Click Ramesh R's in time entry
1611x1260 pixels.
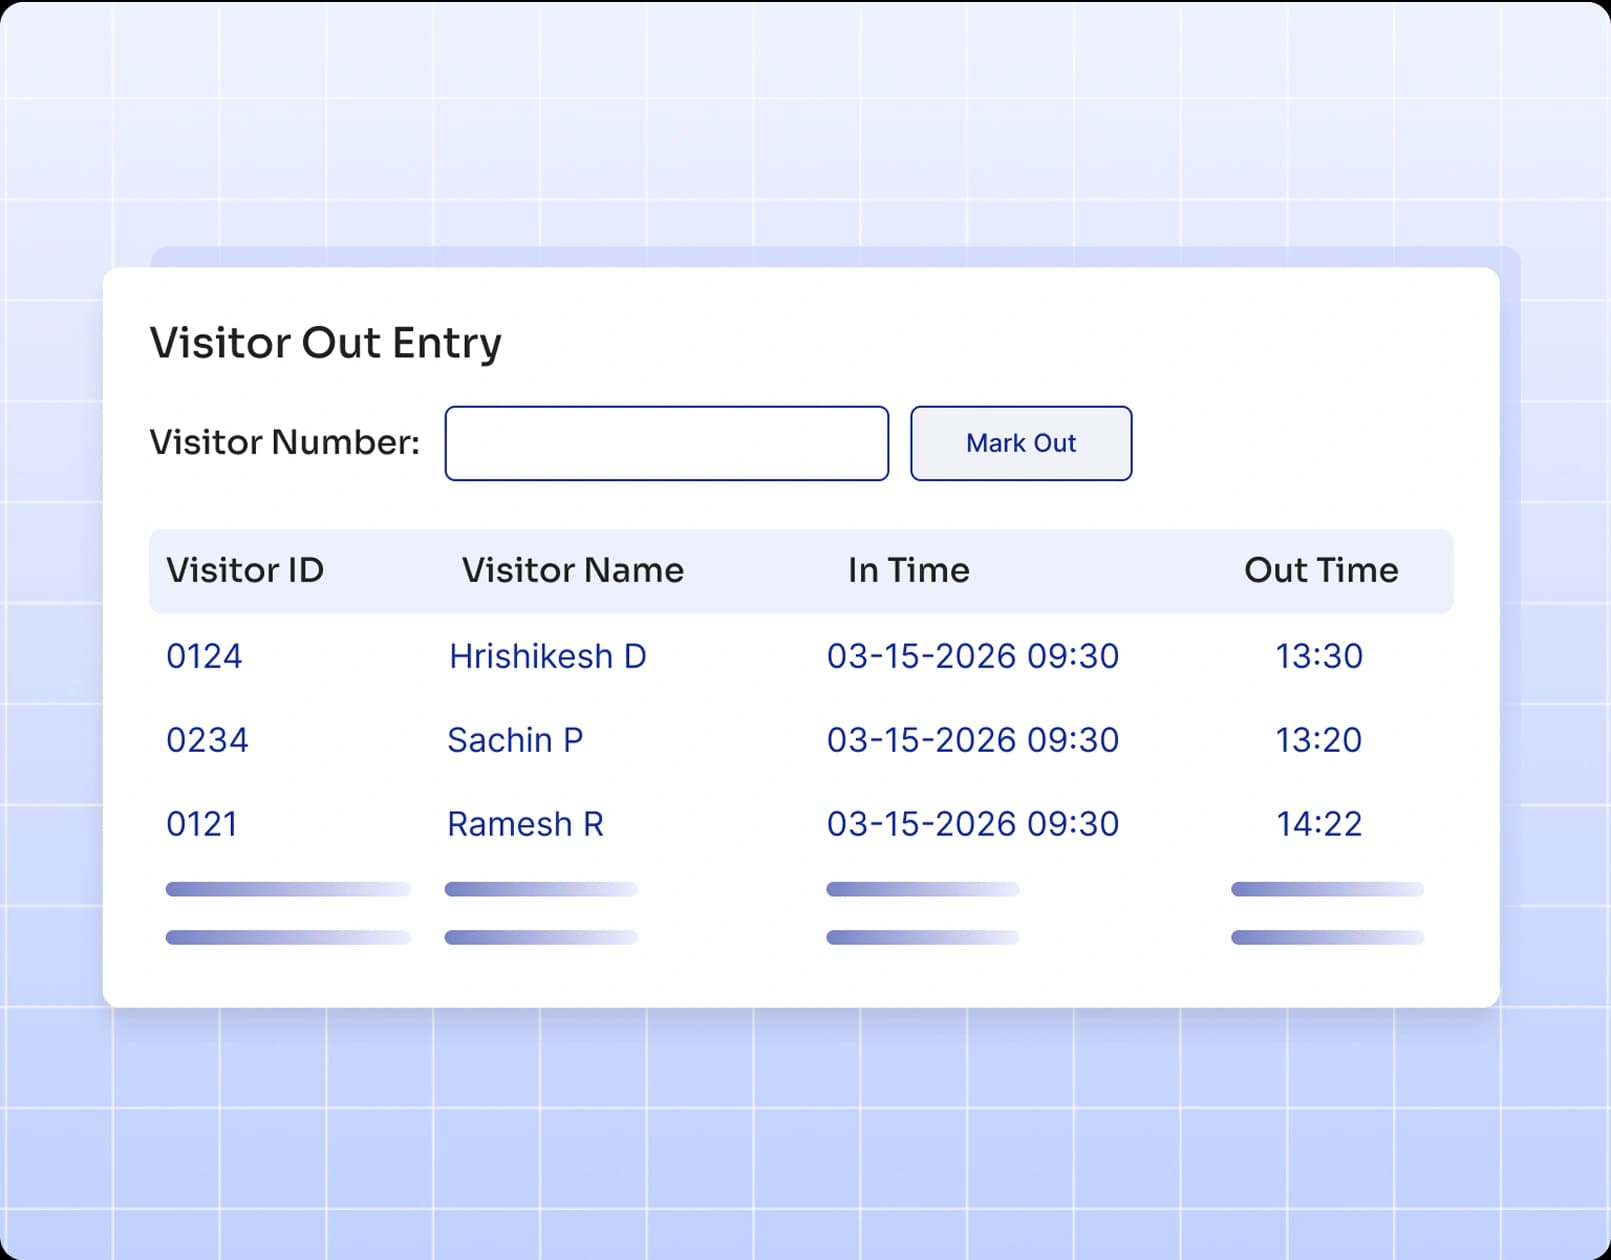pos(974,825)
